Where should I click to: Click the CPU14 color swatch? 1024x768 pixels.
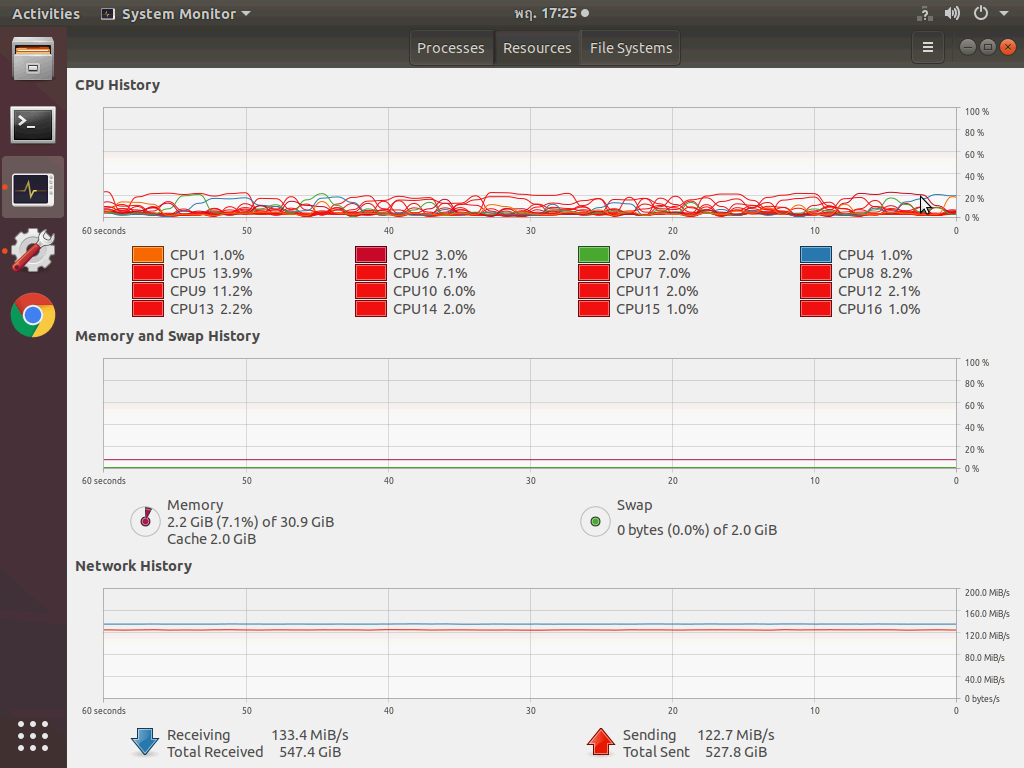coord(371,309)
